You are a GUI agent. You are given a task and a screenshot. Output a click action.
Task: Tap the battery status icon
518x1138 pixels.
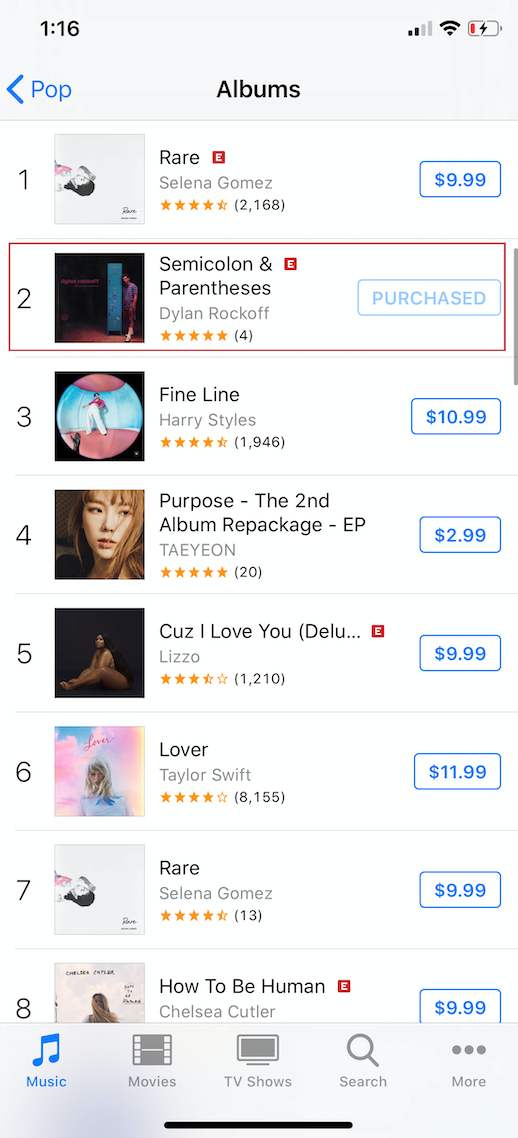(485, 29)
